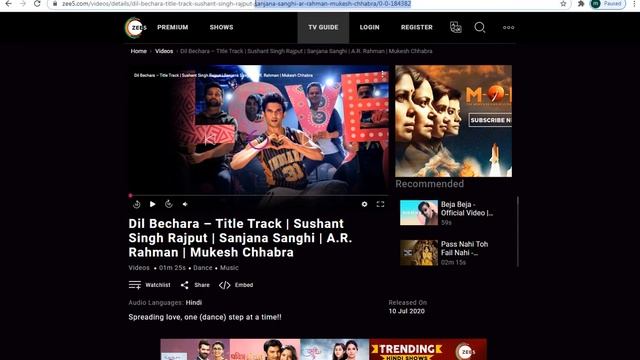This screenshot has width=640, height=360.
Task: Click the 'Beja Beja - Official Video' title
Action: click(467, 209)
